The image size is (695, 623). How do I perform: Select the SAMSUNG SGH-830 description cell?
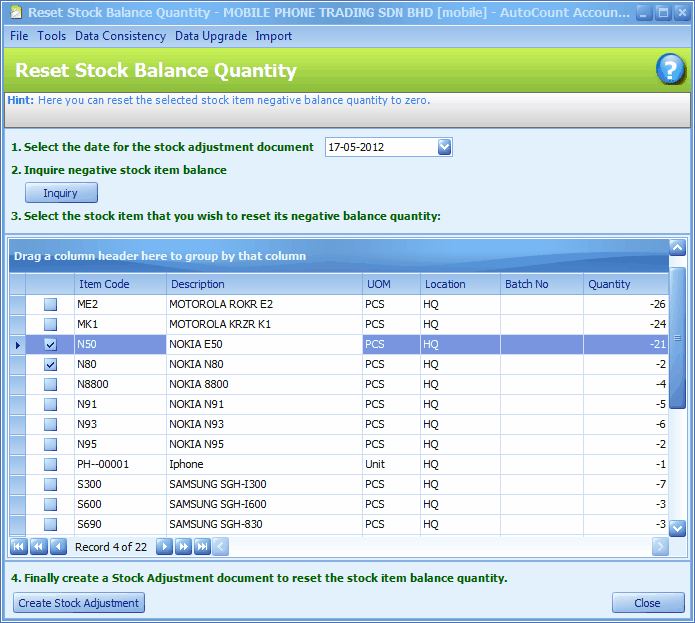click(264, 524)
